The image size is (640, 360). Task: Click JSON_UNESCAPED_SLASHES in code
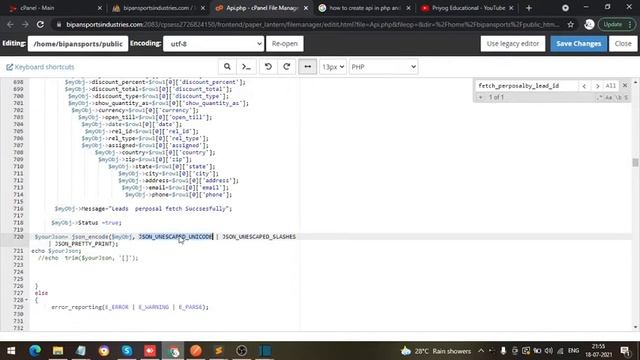point(259,237)
